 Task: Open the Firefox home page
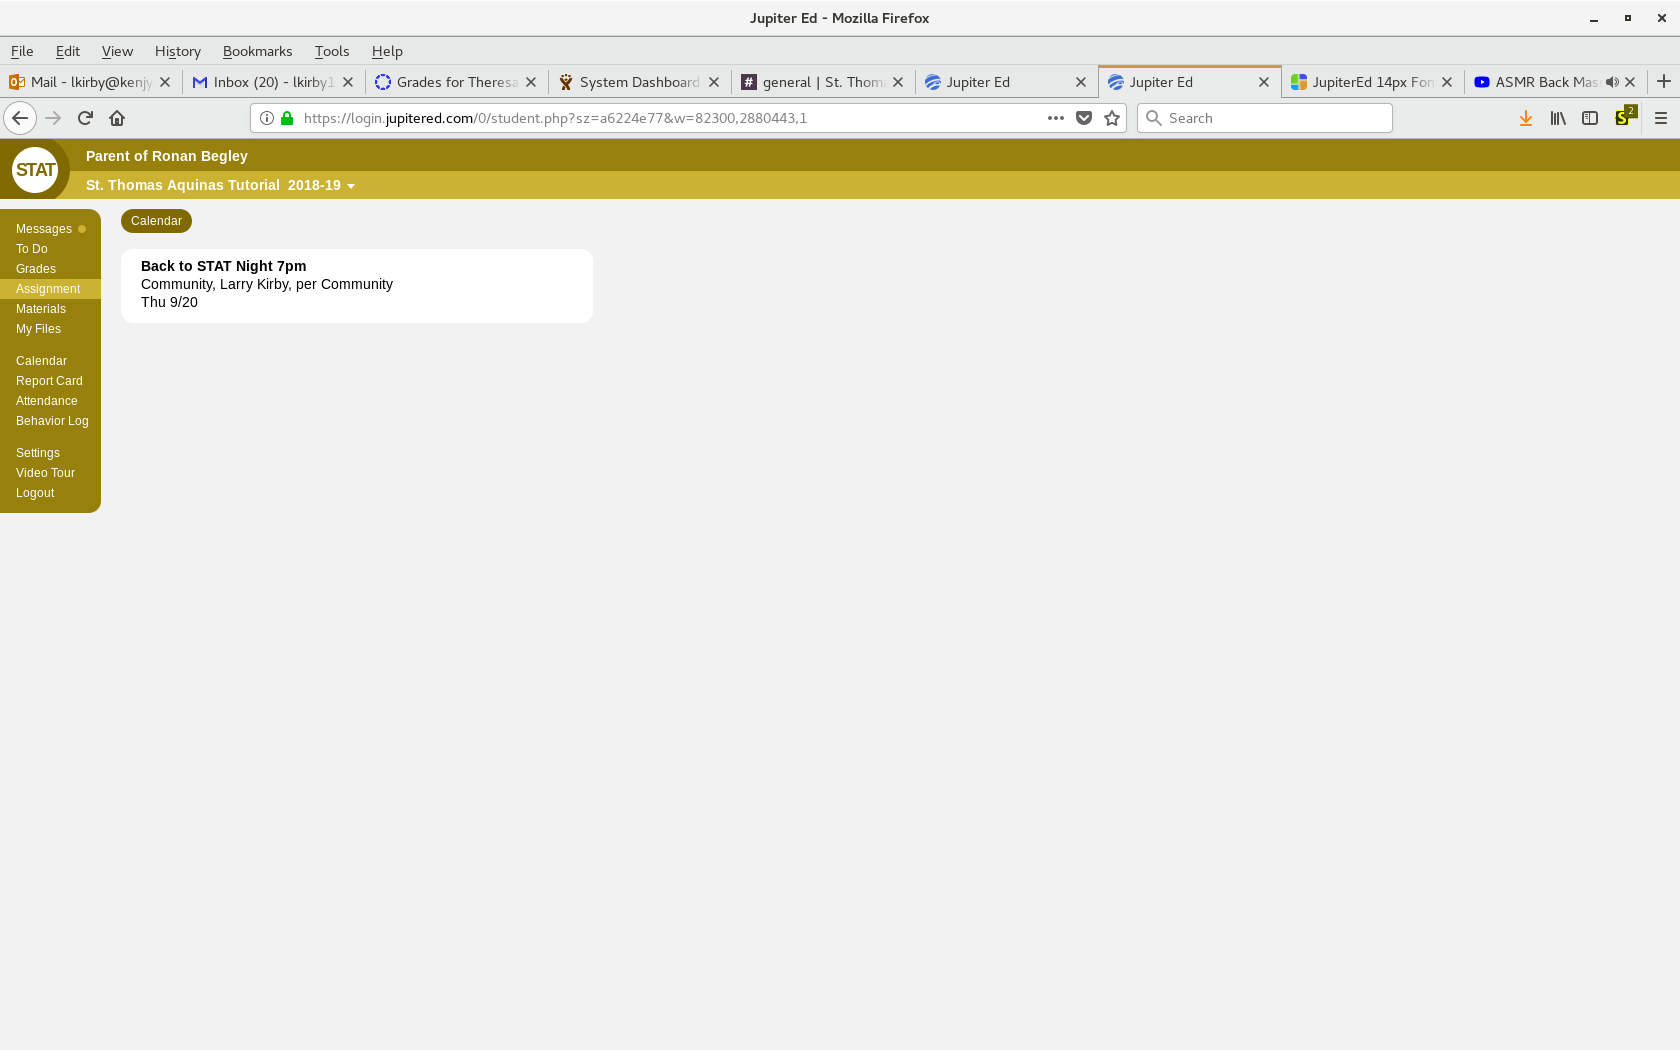tap(117, 118)
